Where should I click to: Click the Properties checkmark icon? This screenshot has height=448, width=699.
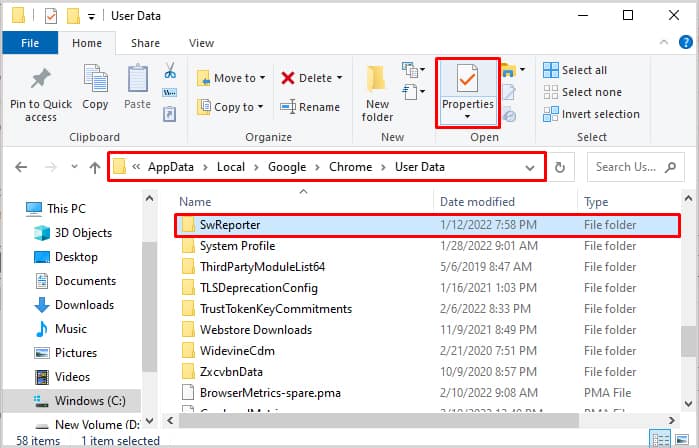(467, 79)
